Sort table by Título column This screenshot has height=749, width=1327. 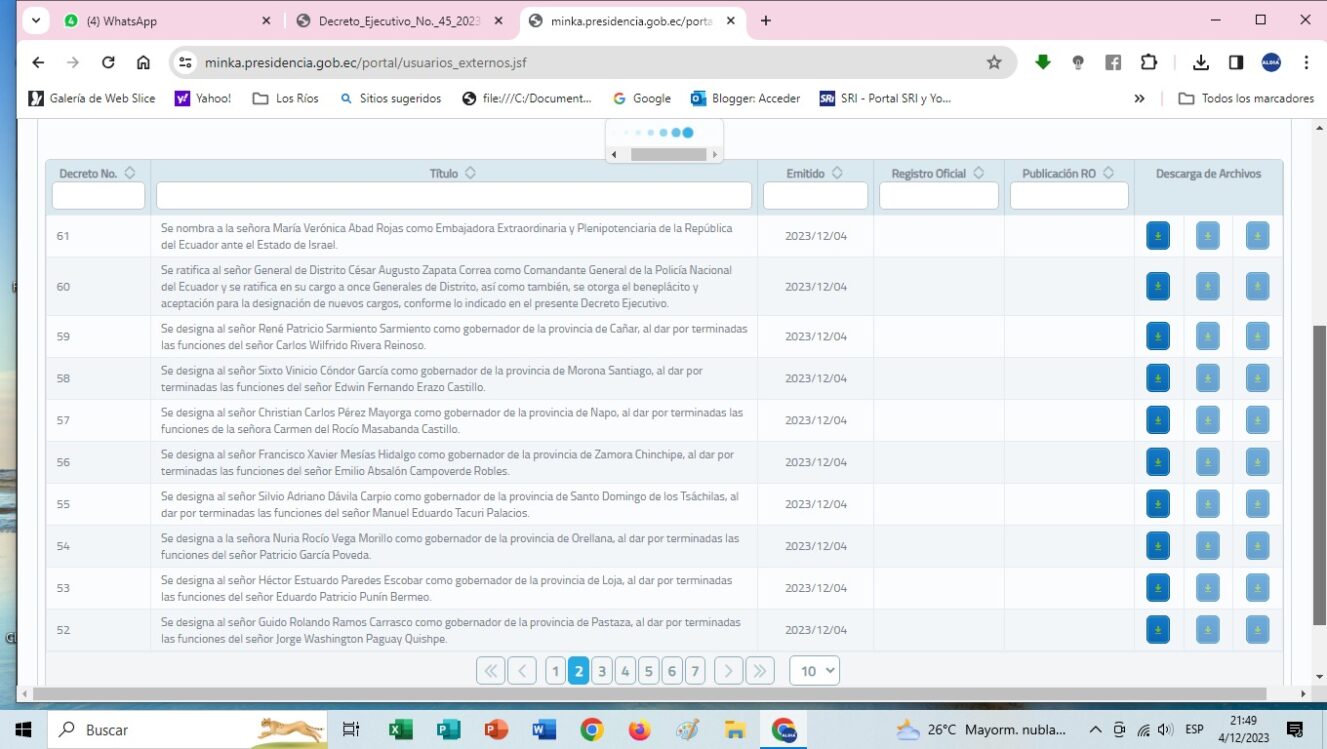tap(470, 173)
